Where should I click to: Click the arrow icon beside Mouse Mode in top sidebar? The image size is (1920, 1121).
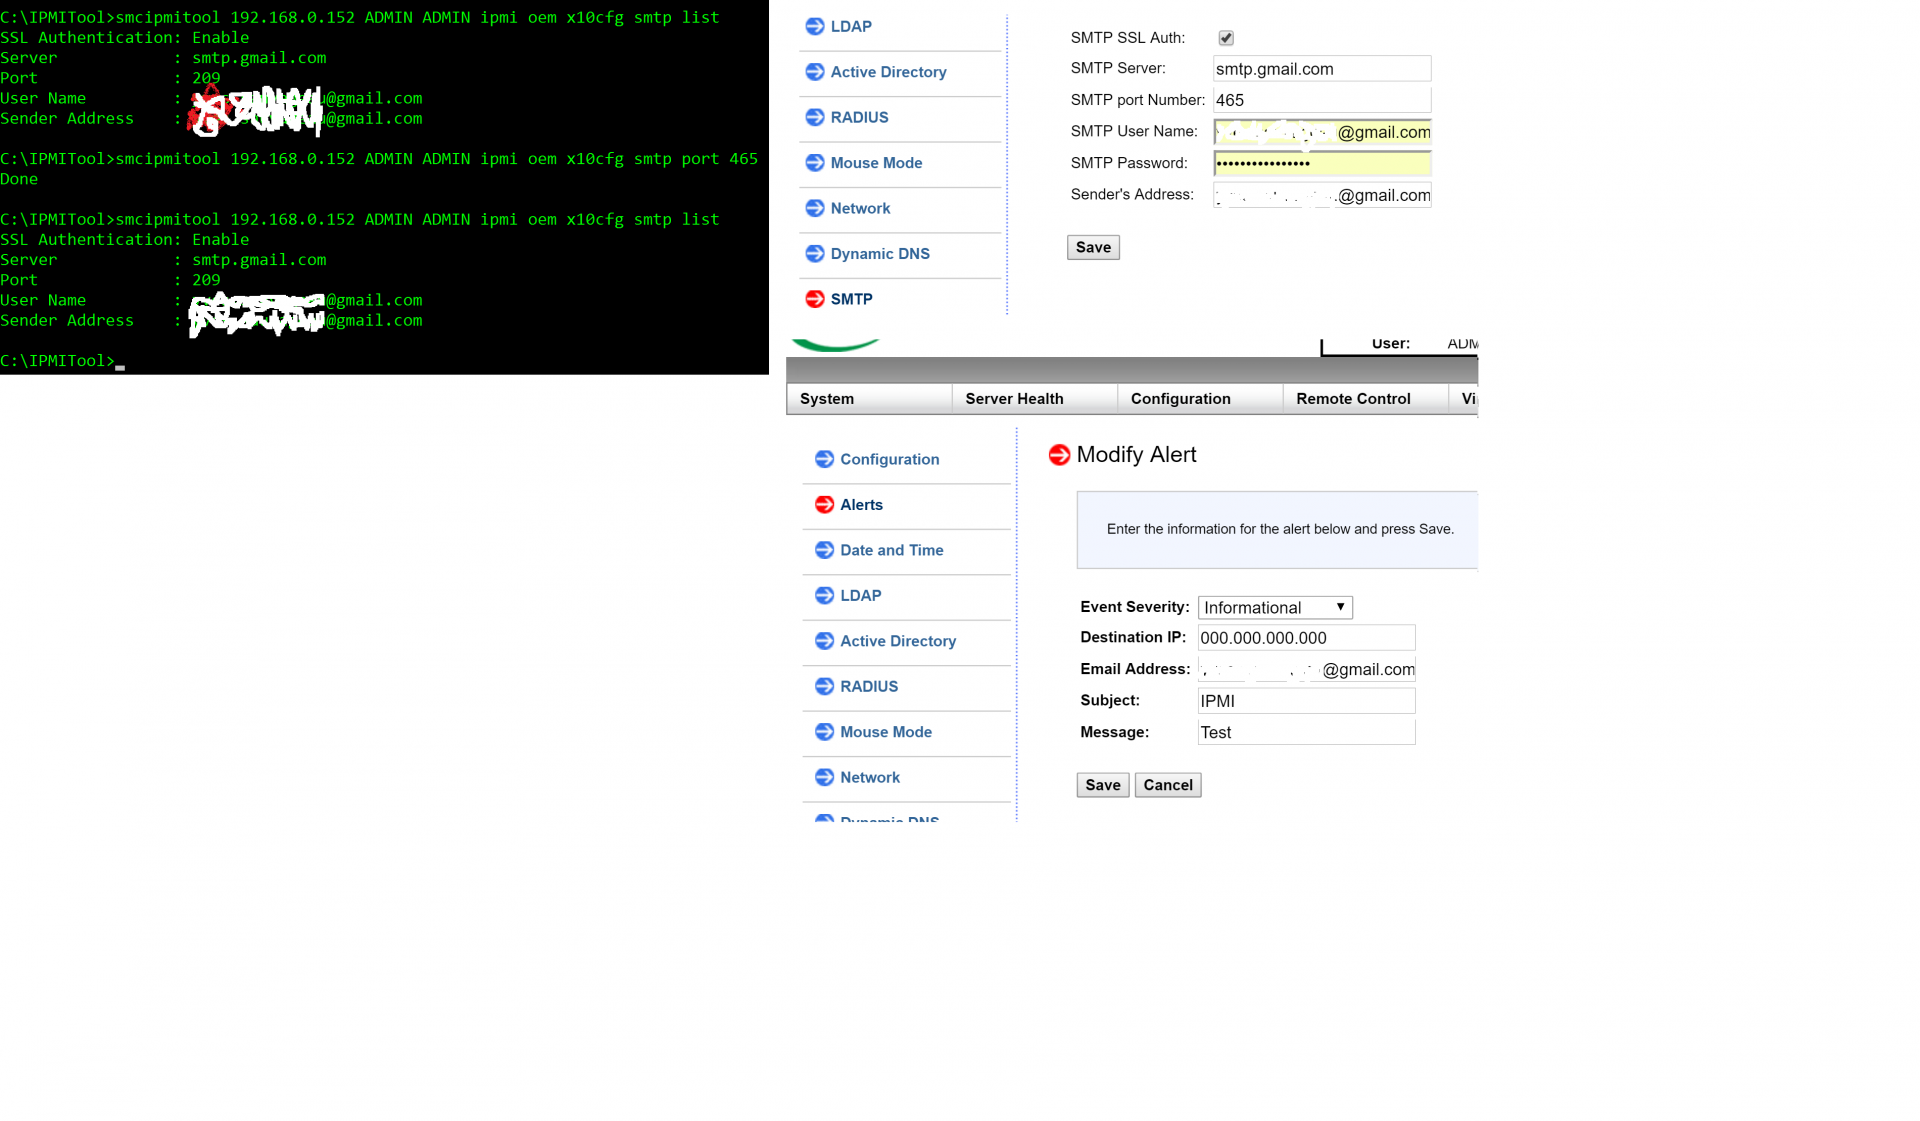tap(814, 163)
